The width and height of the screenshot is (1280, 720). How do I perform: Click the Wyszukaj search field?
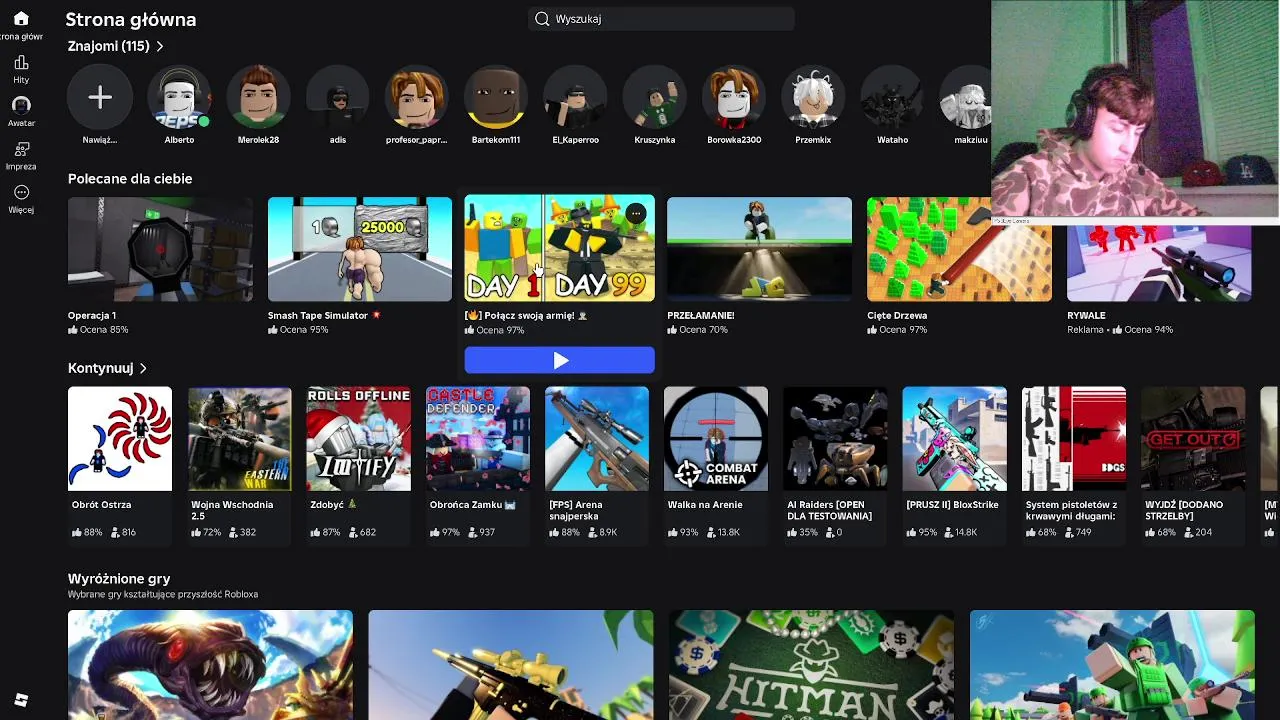[x=661, y=19]
